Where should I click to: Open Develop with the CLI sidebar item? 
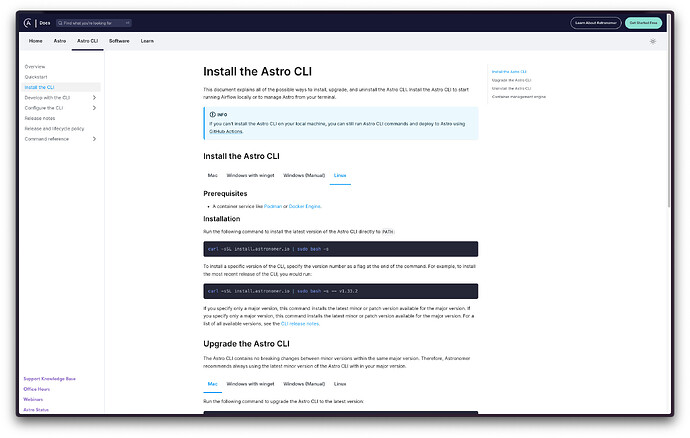tap(47, 98)
